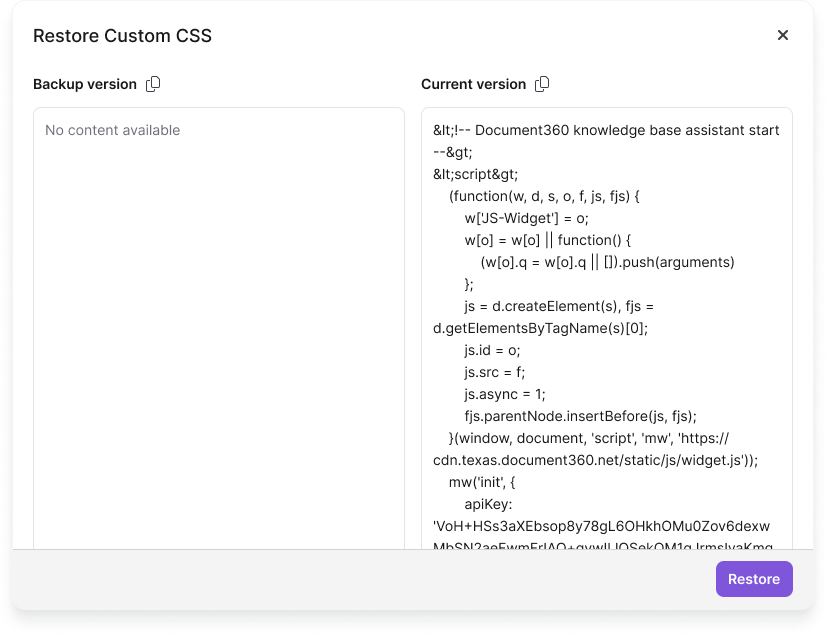The height and width of the screenshot is (634, 826).
Task: Click the '(function(w, d, s, o, f, js, fjs) {' line
Action: pyautogui.click(x=544, y=196)
